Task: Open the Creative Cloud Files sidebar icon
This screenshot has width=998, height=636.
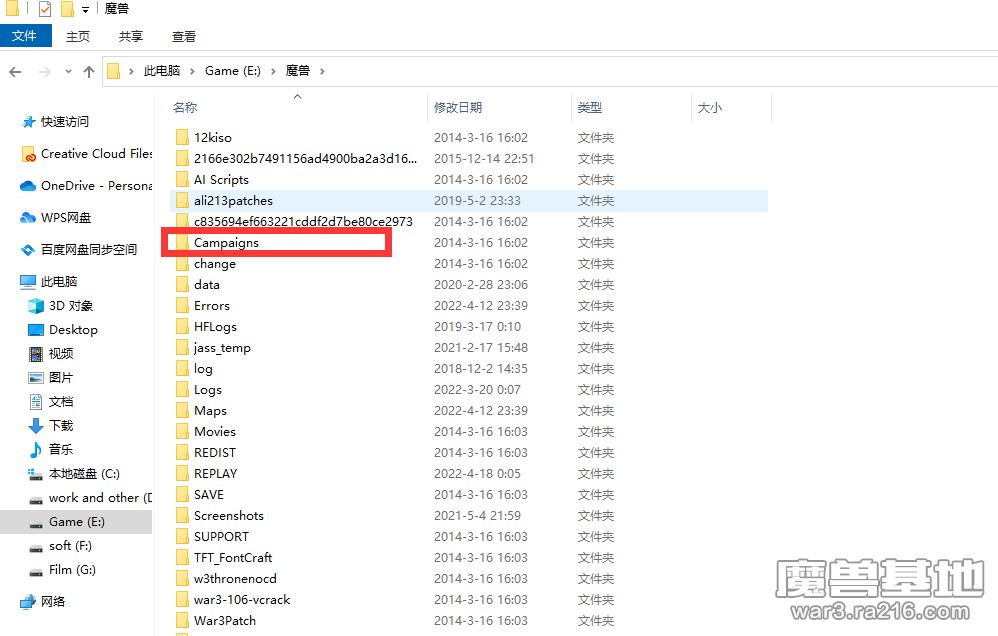Action: (28, 154)
